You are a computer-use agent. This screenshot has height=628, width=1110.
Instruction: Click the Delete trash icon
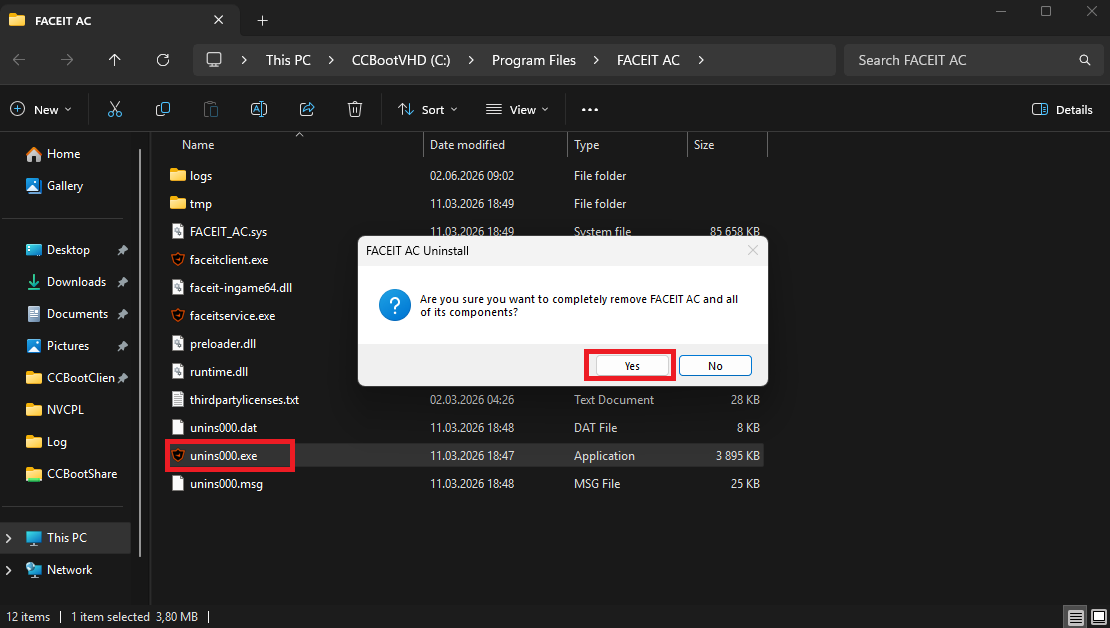coord(355,109)
